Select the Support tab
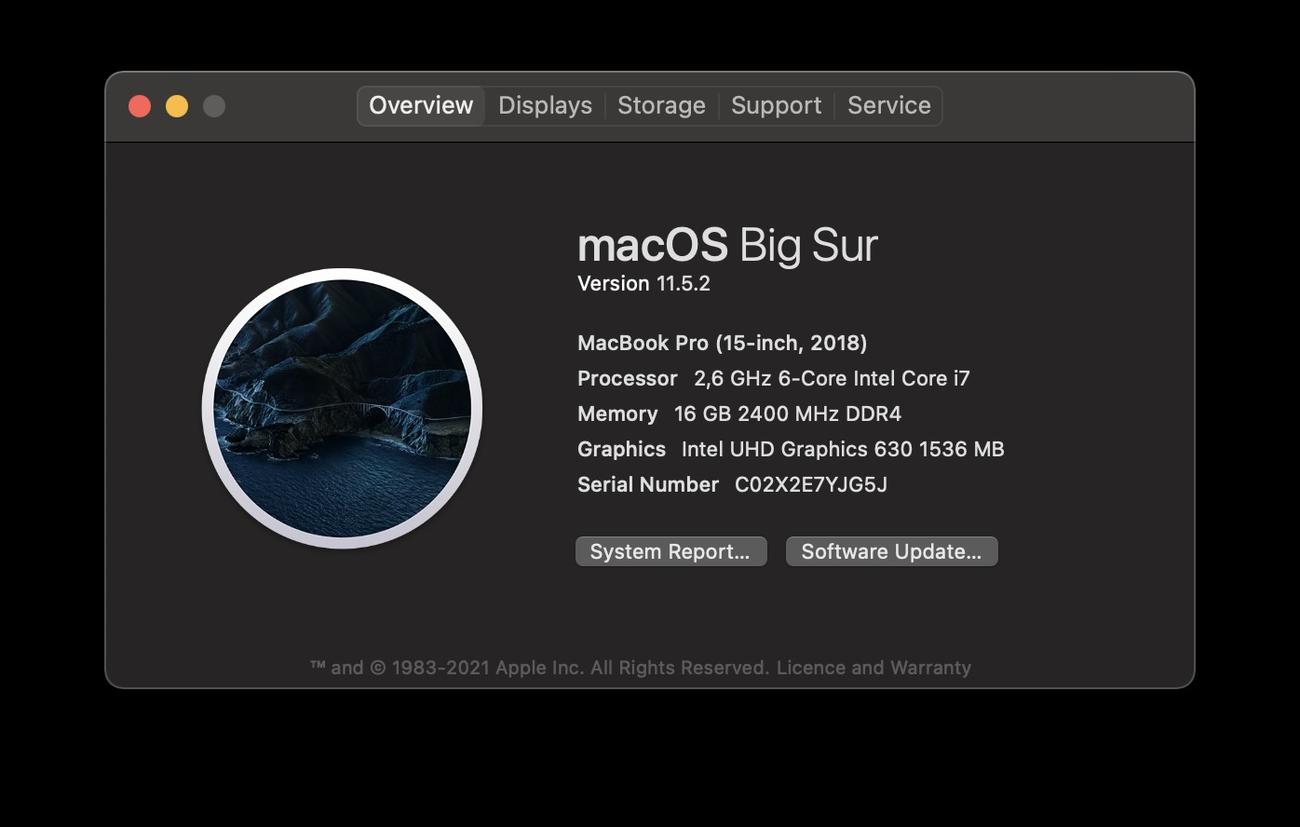The width and height of the screenshot is (1300, 827). [776, 105]
